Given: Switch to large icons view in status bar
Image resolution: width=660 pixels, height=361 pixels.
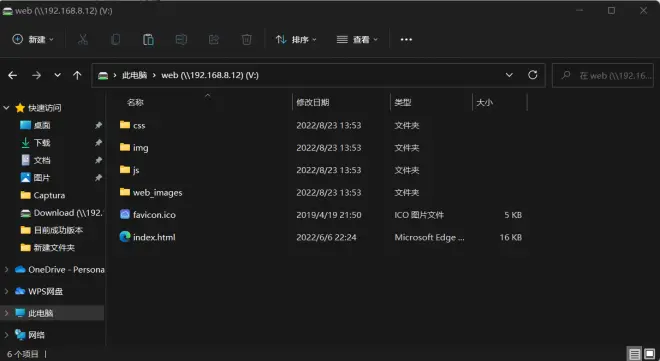Looking at the screenshot, I should (649, 354).
